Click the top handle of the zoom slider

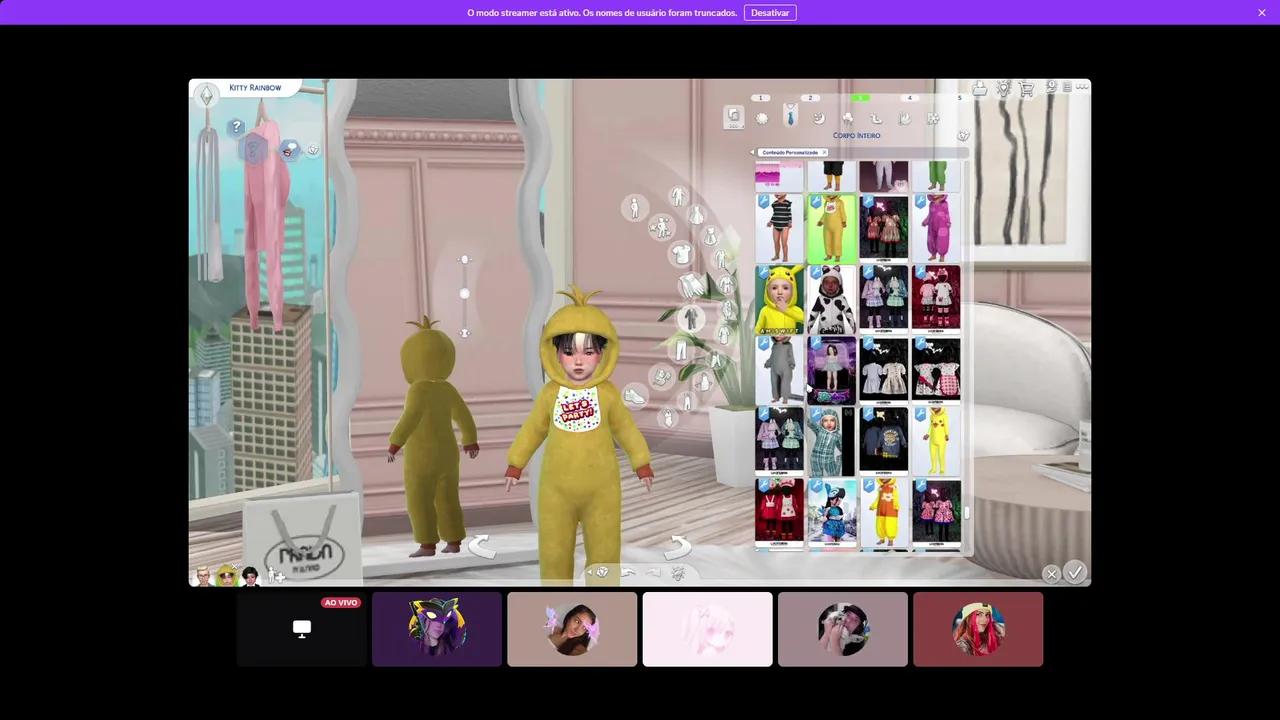(x=464, y=260)
